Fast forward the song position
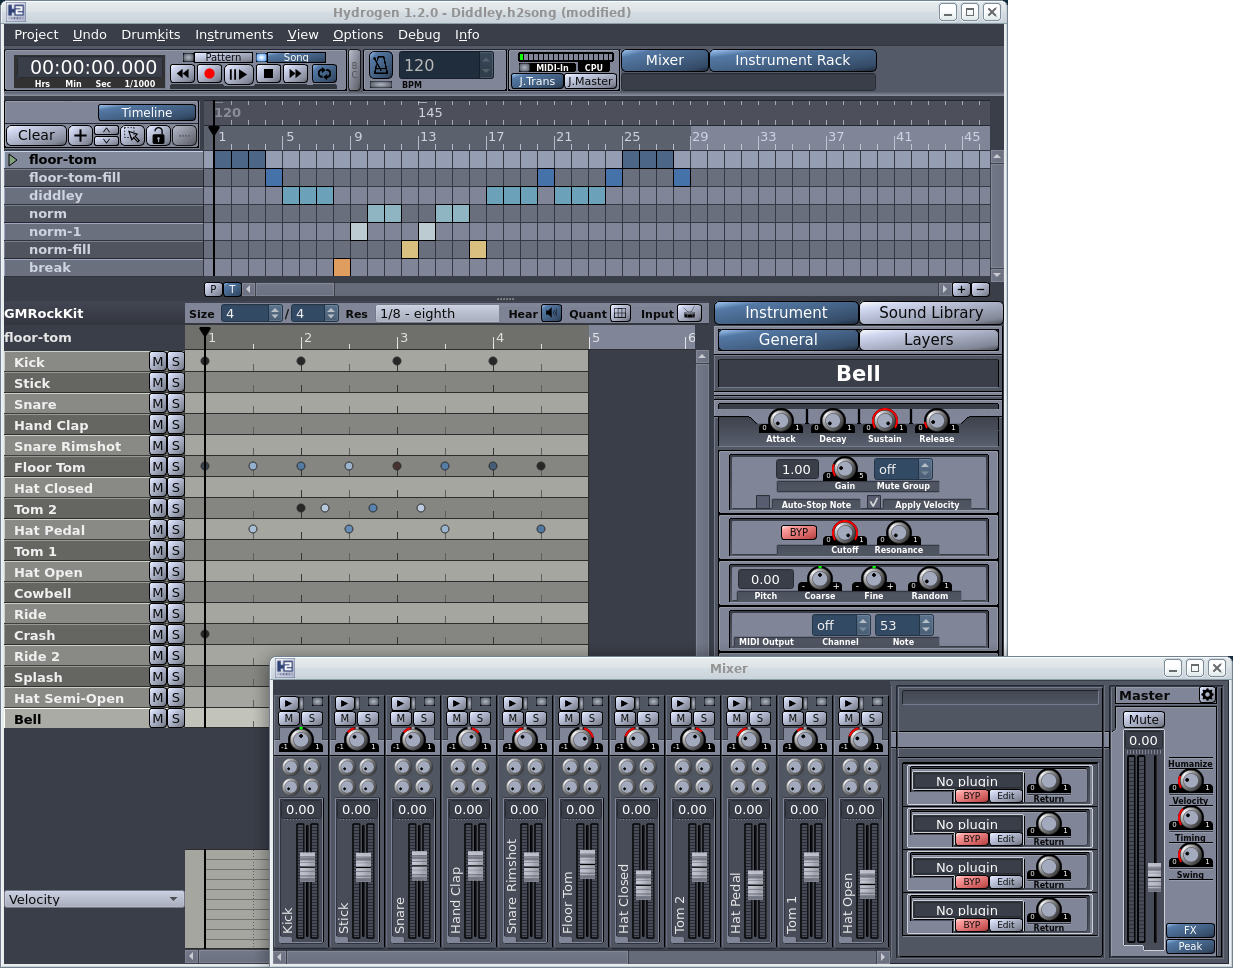Screen dimensions: 1233x968 point(295,73)
